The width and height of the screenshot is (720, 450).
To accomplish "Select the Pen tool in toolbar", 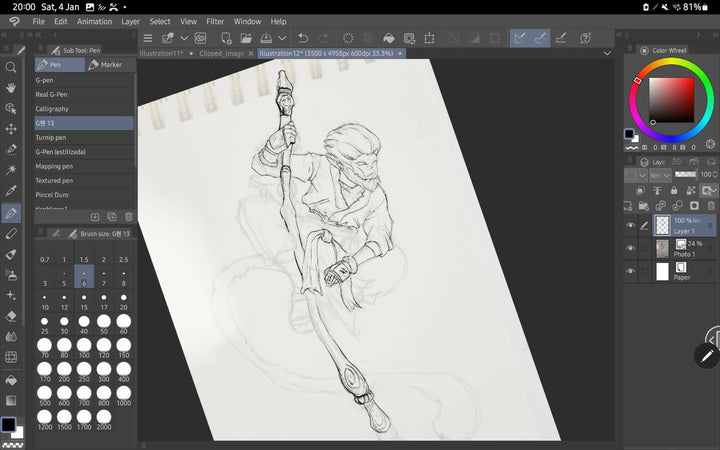I will coord(11,213).
